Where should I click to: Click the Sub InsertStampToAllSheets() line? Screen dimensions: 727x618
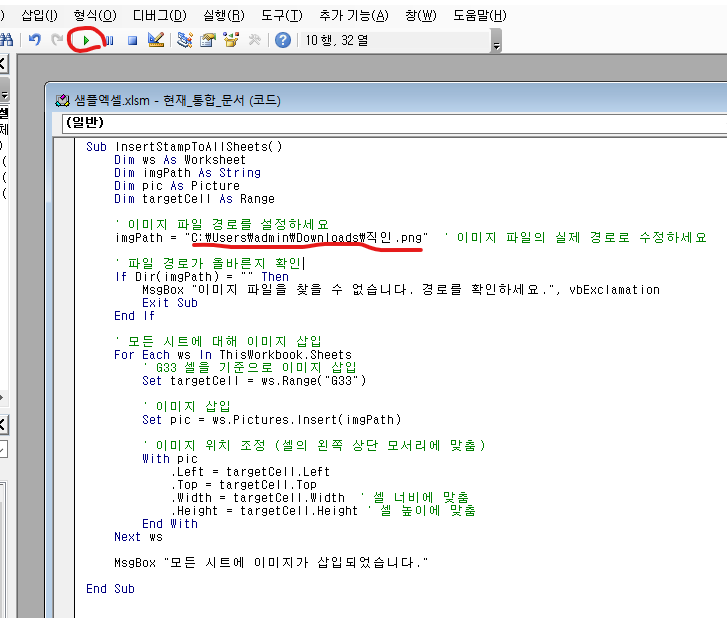point(184,147)
